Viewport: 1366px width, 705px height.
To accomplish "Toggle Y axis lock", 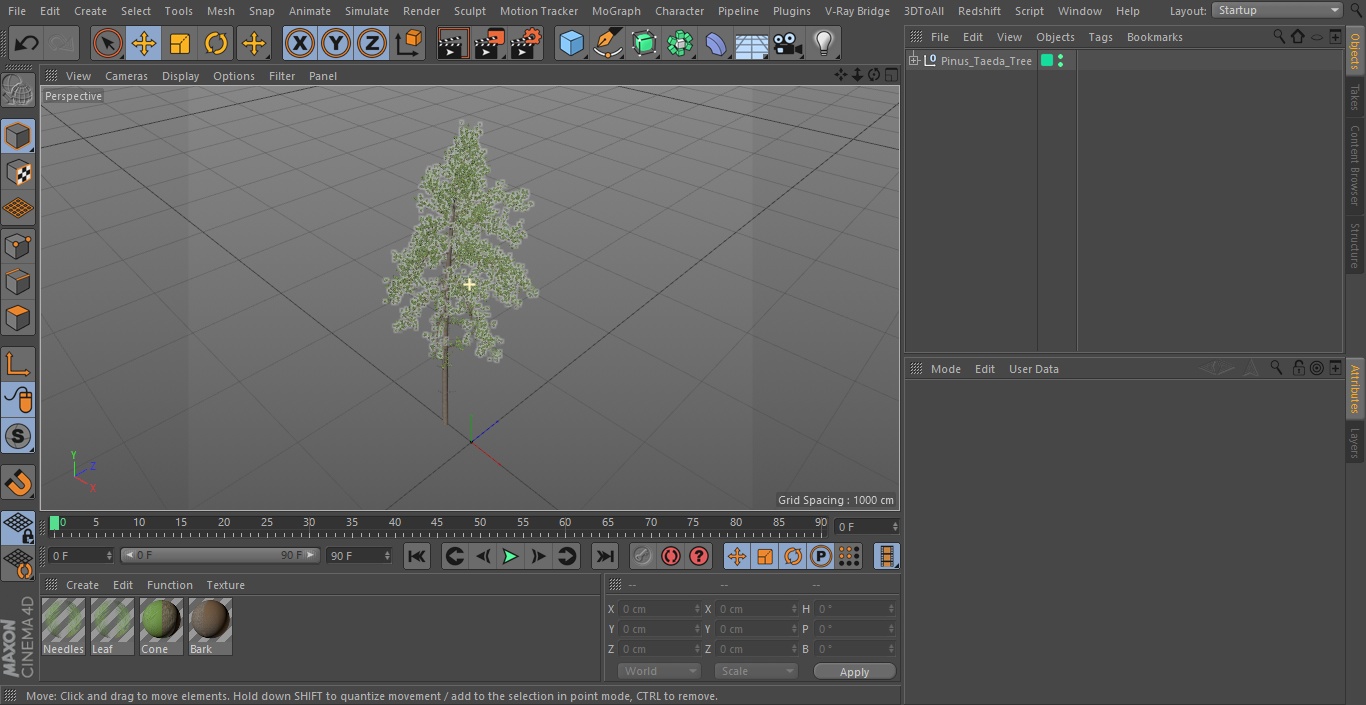I will pyautogui.click(x=336, y=43).
